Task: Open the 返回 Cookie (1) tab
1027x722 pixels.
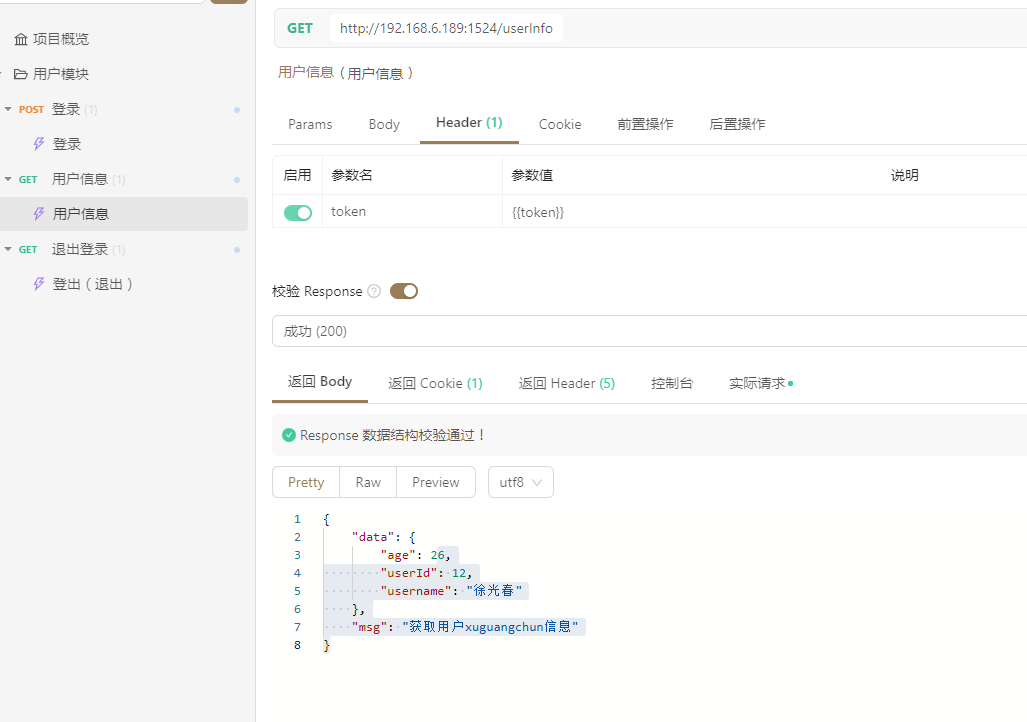Action: pos(435,383)
